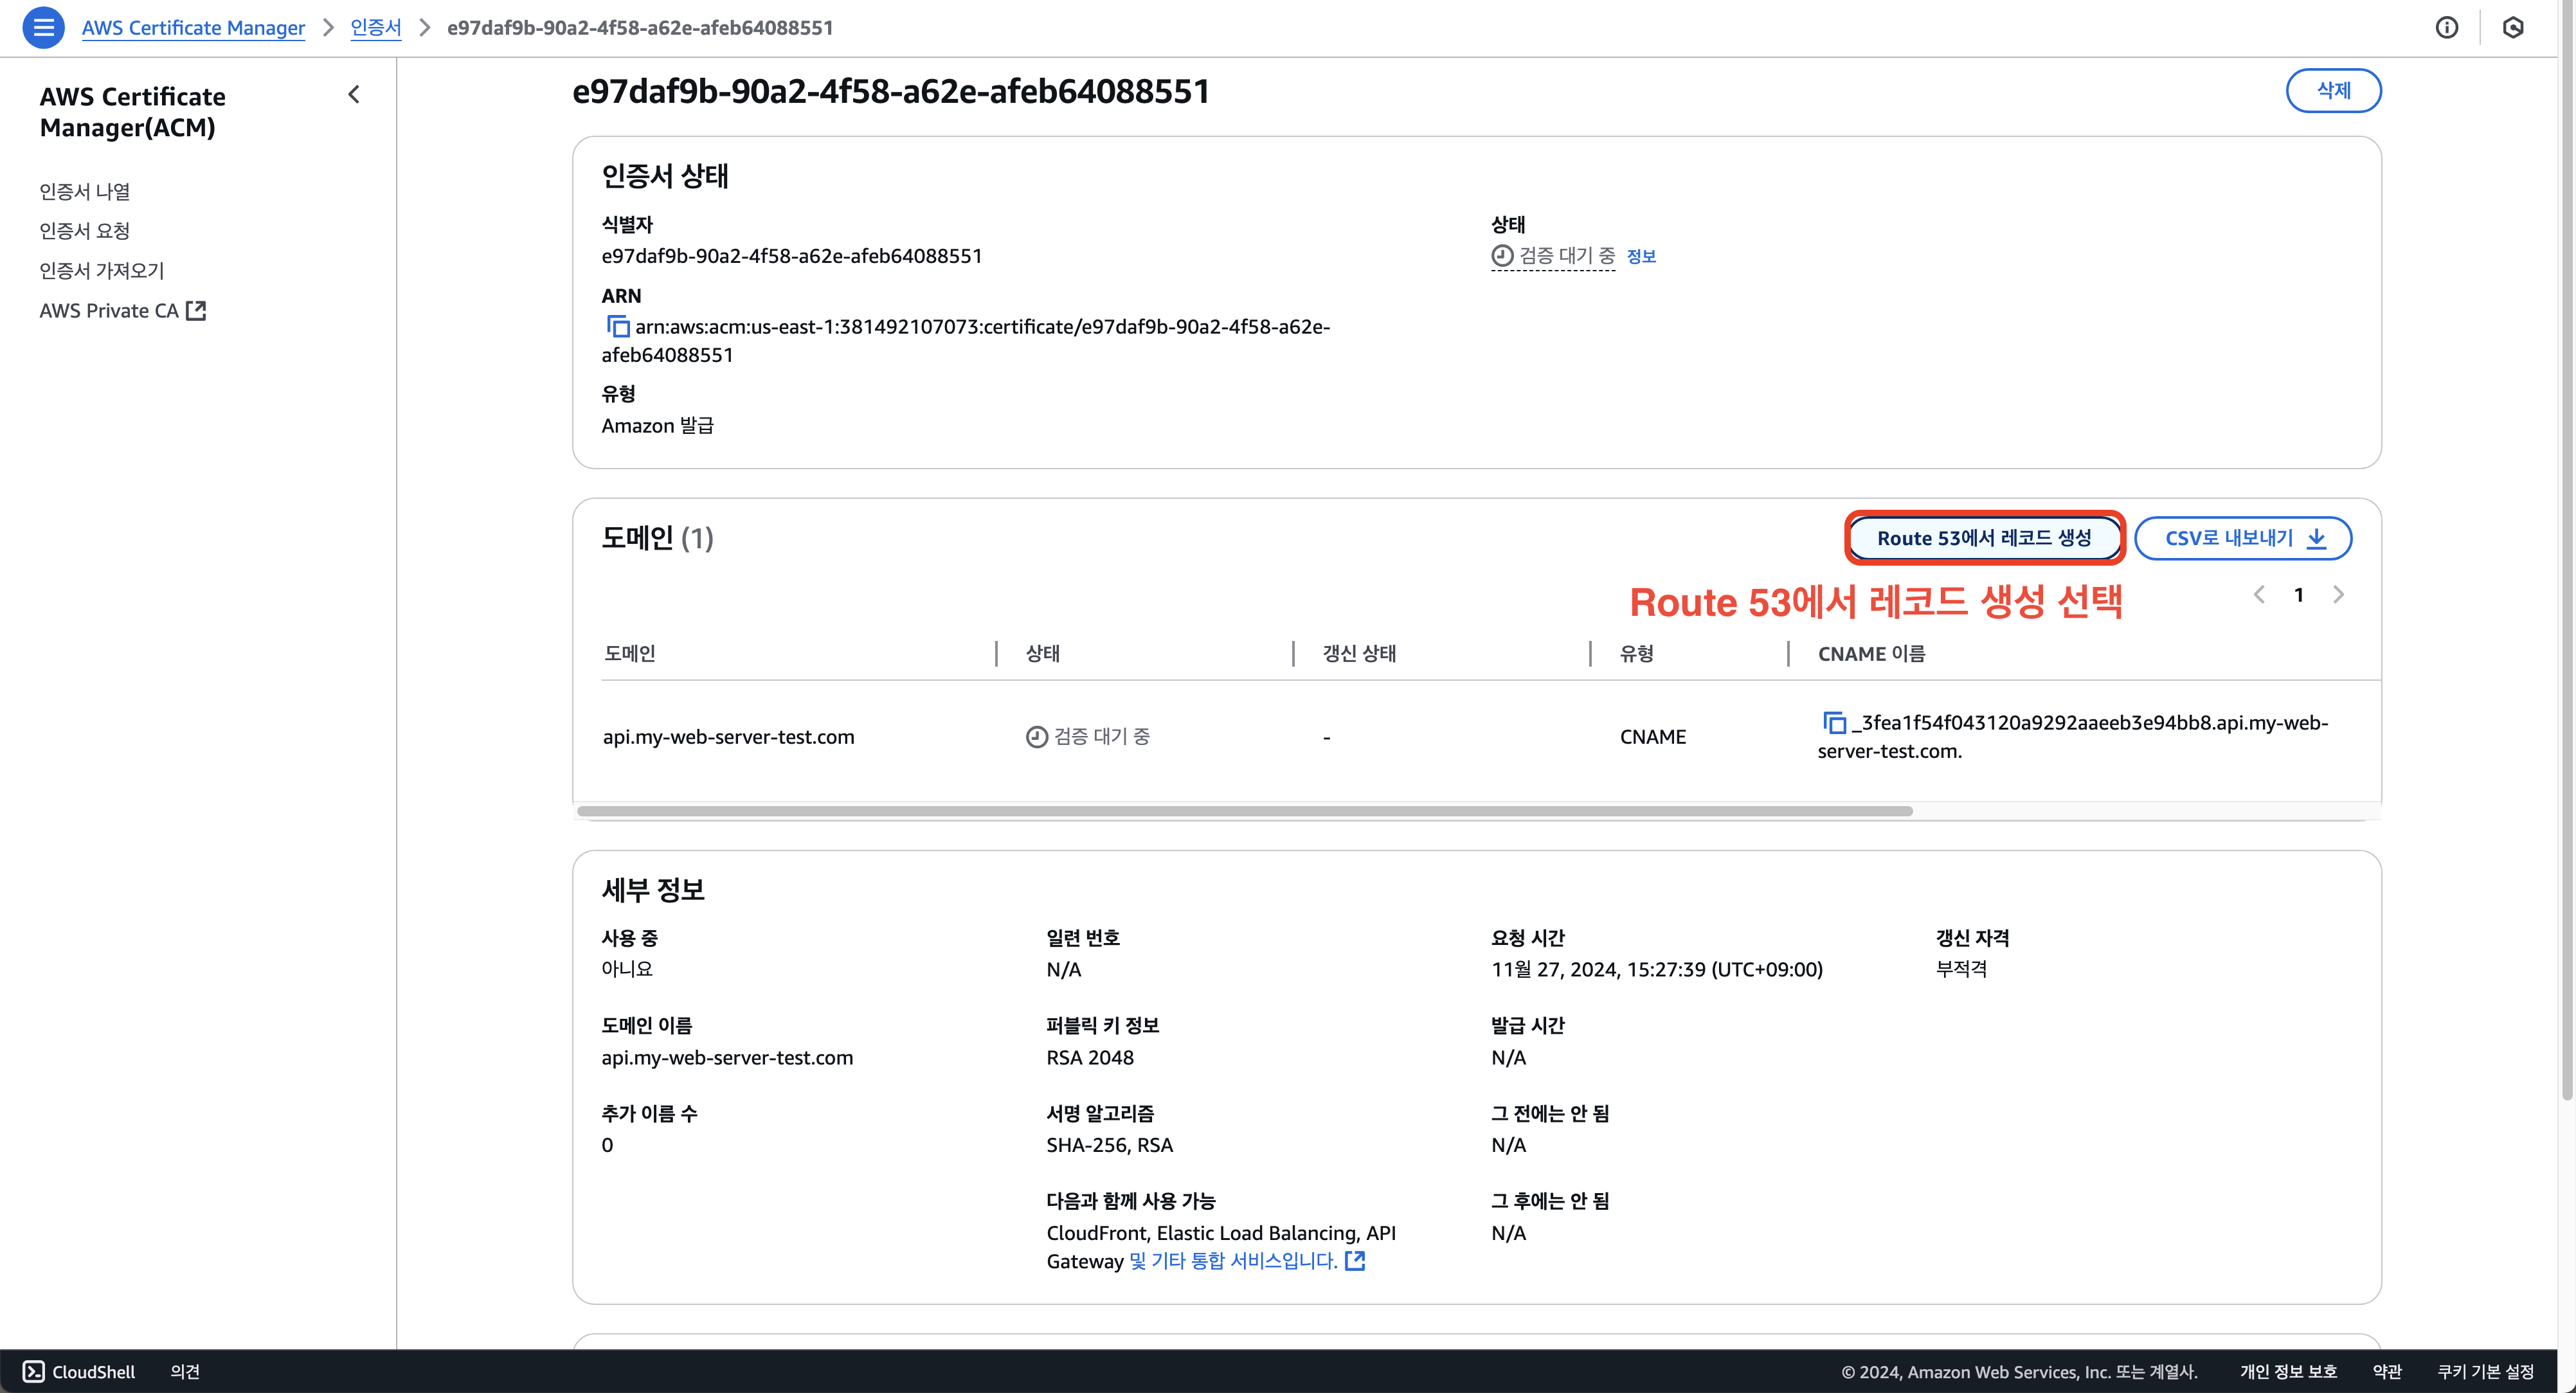
Task: Open 약관 footer link
Action: pos(2387,1372)
